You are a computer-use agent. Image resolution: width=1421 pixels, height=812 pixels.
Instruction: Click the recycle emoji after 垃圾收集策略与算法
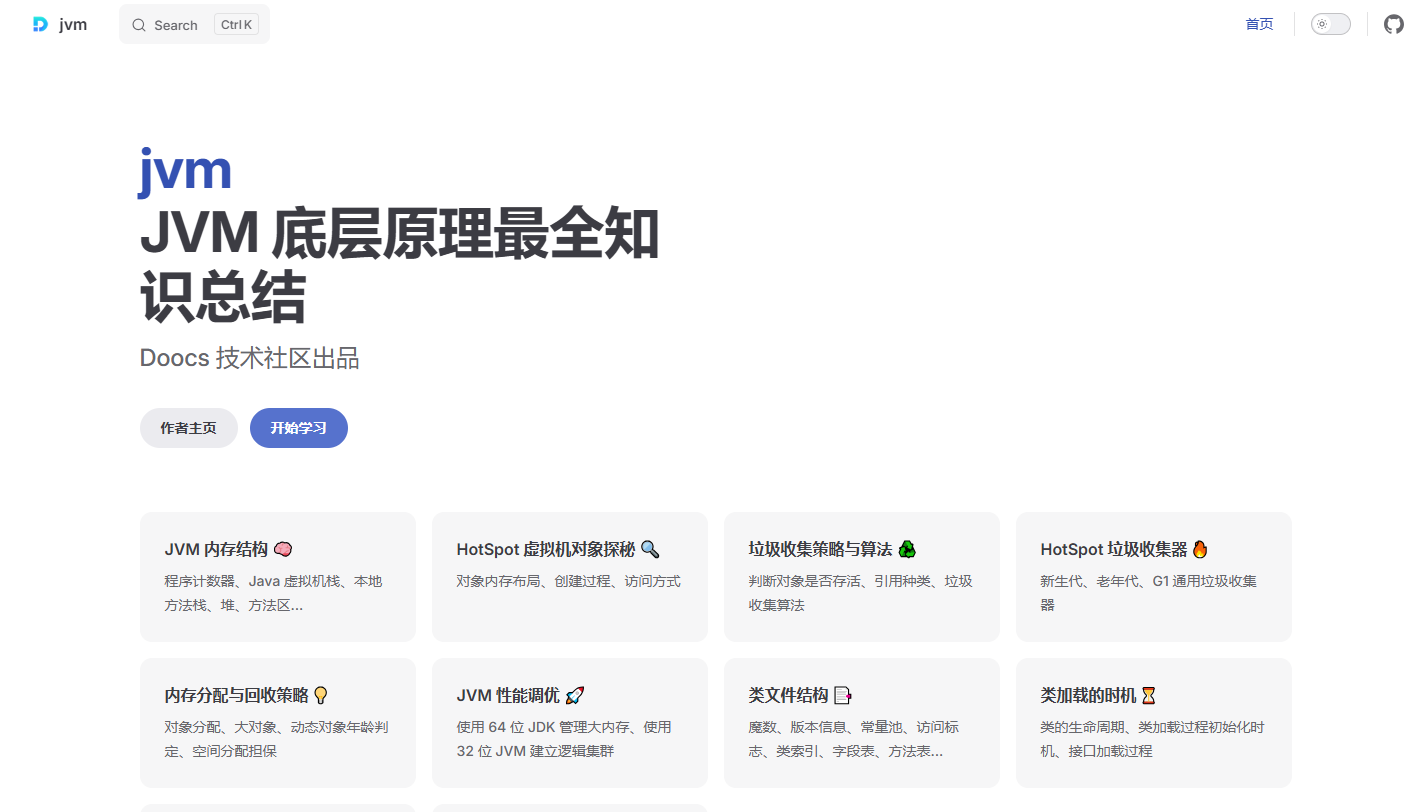[907, 549]
